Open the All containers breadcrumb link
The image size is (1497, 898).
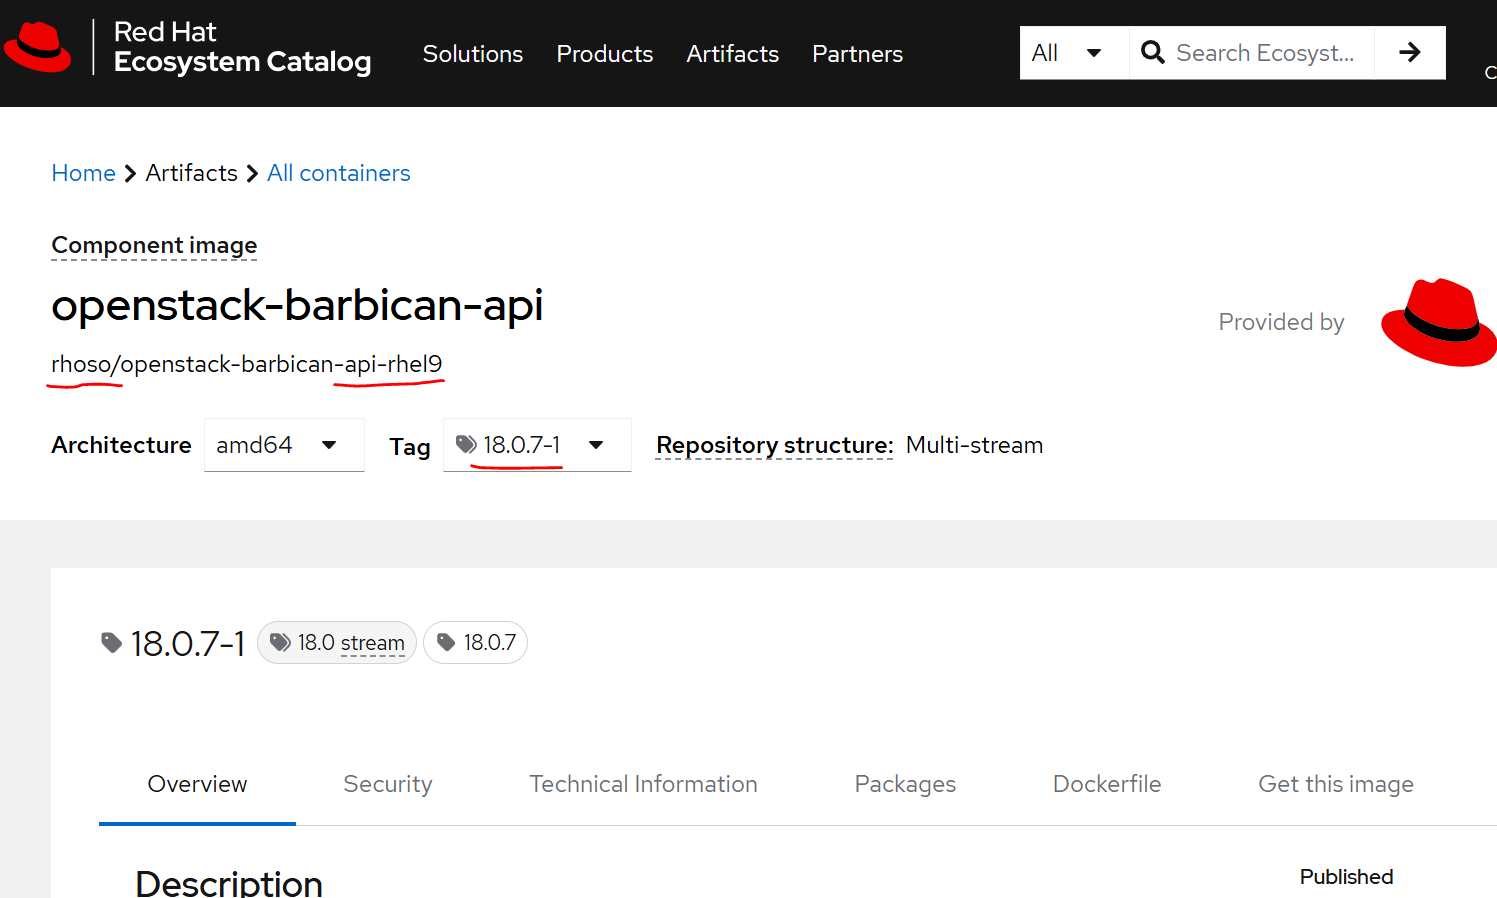[338, 173]
